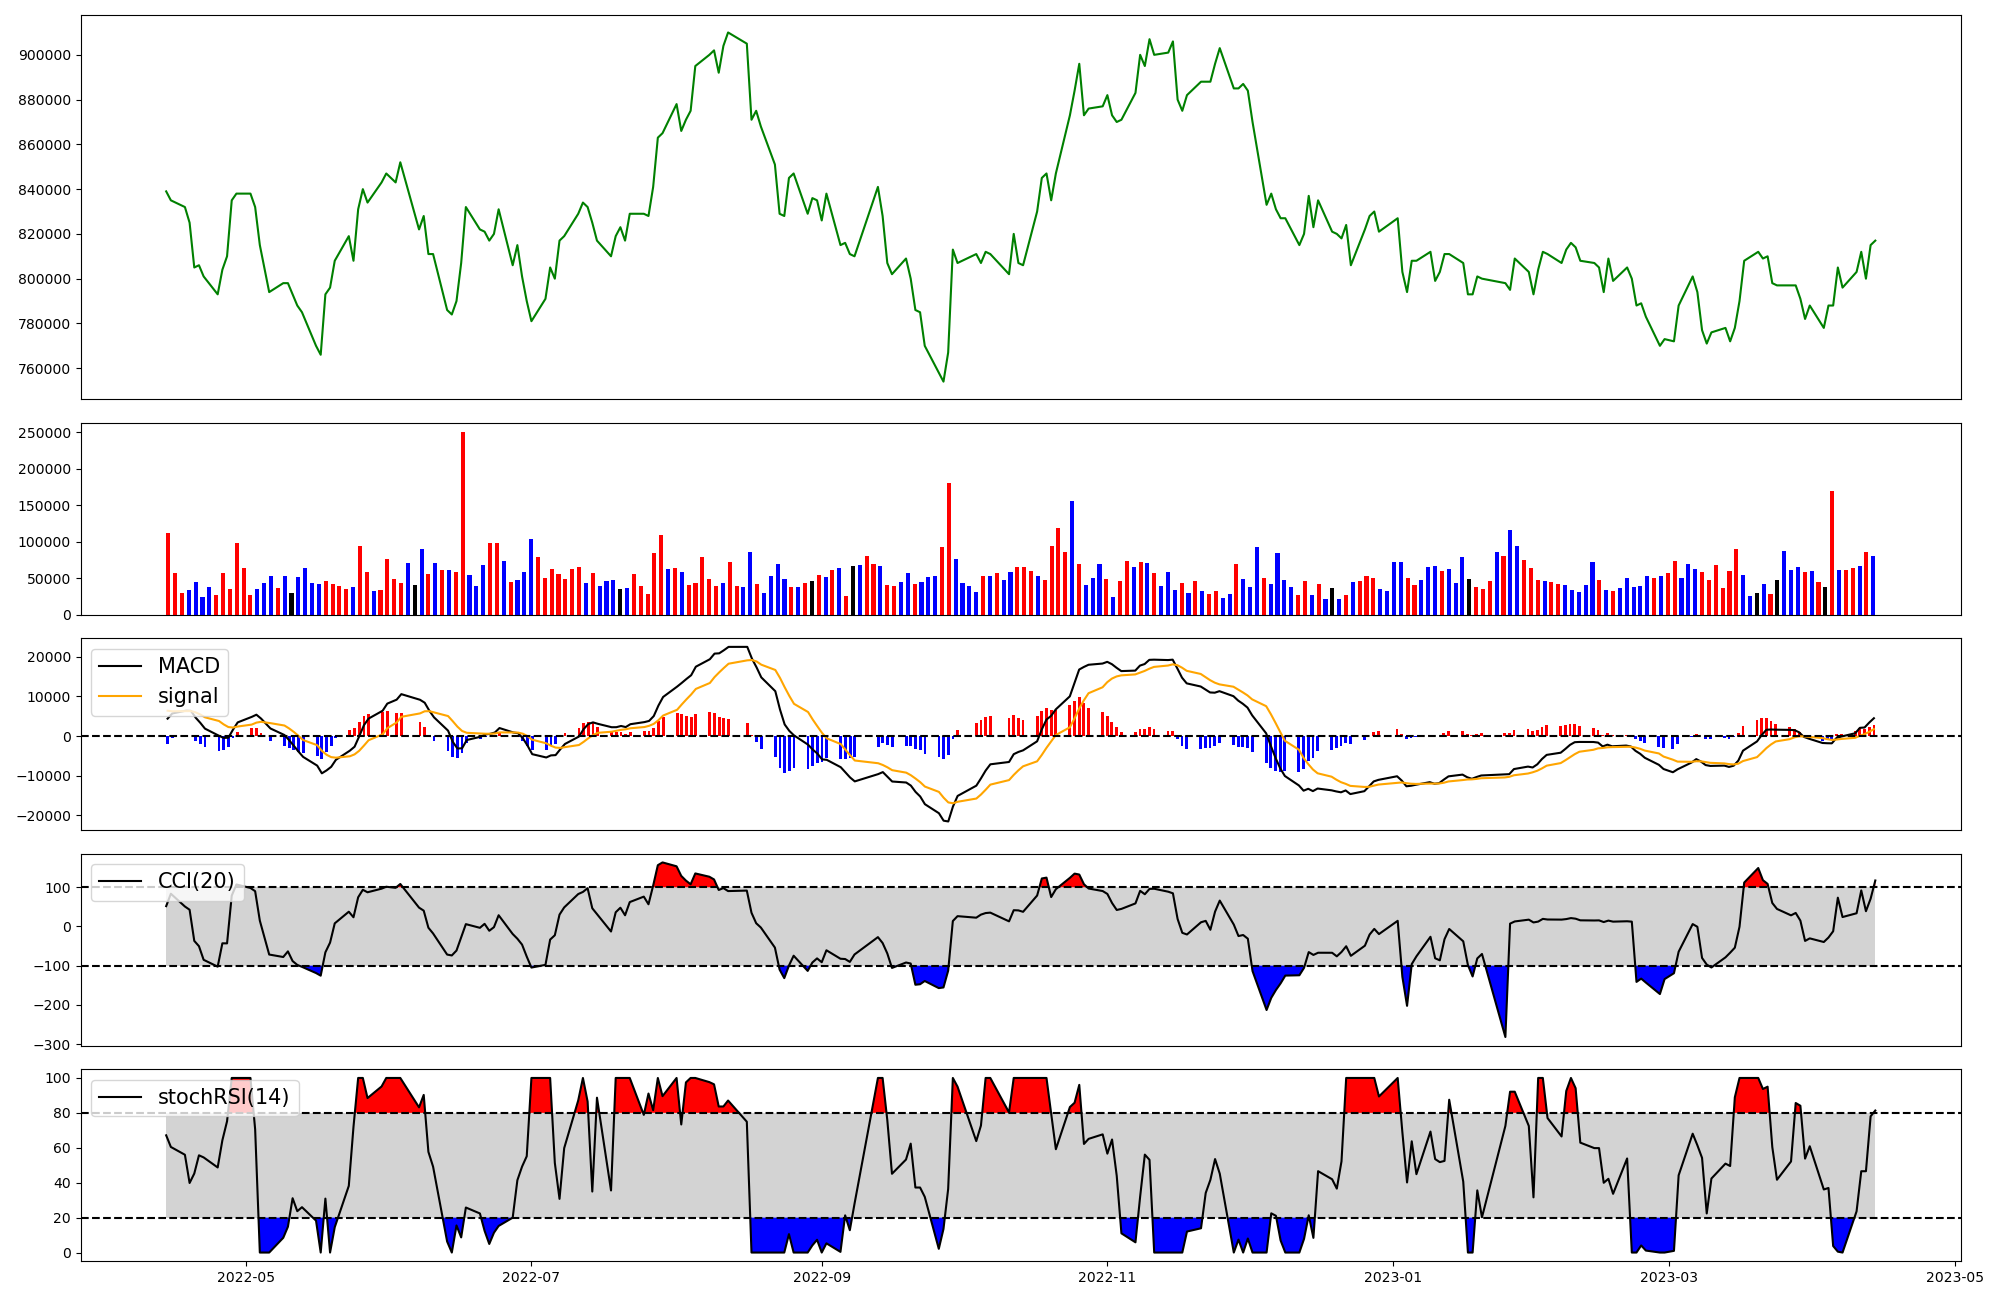Click the 250000 volume axis label
Viewport: 2000px width, 1300px height.
click(x=45, y=433)
